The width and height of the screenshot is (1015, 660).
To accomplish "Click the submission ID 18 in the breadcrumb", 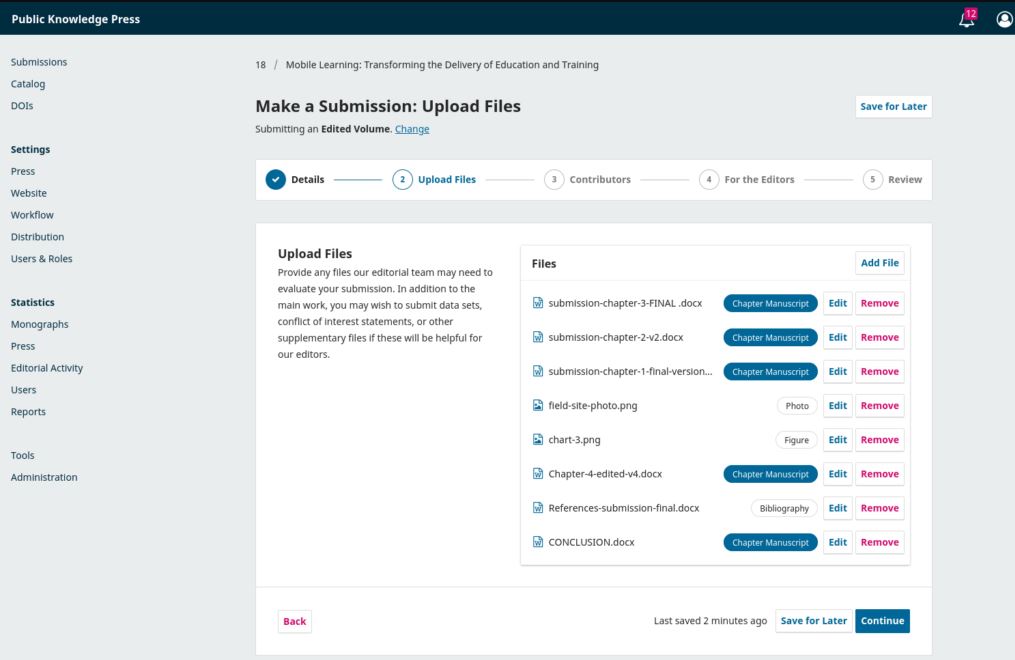I will (x=260, y=65).
